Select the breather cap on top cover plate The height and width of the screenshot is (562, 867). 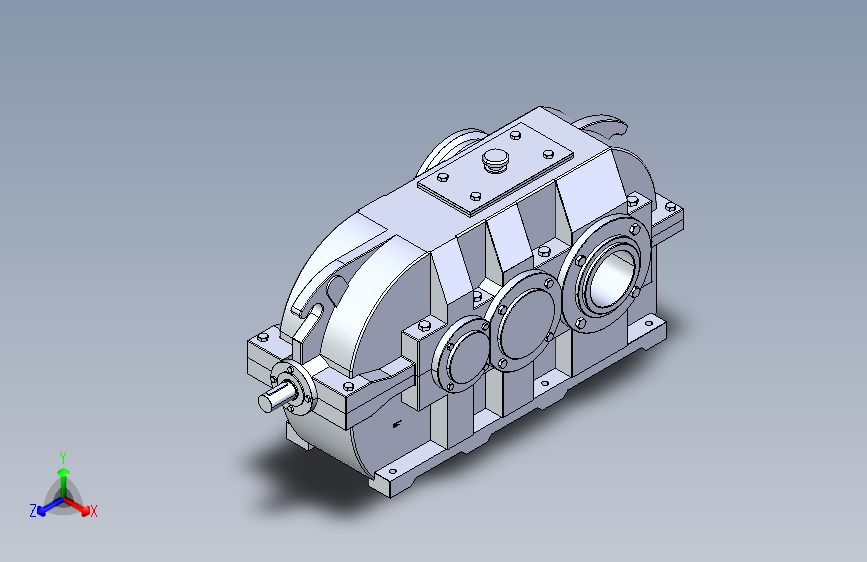pyautogui.click(x=495, y=160)
